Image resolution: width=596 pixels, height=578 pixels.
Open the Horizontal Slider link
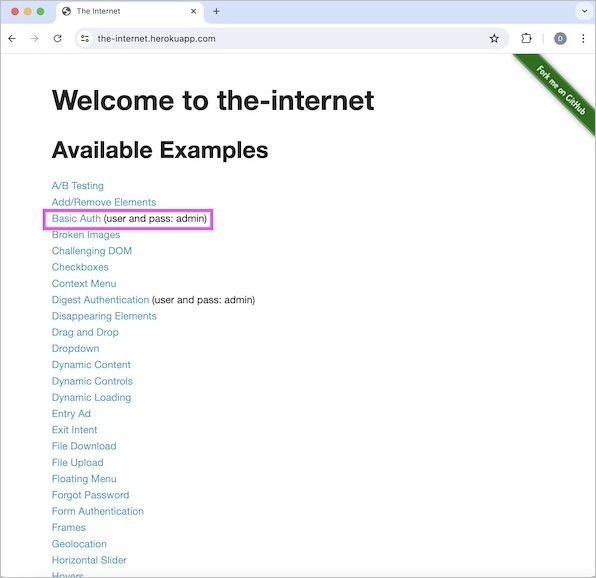[x=89, y=560]
